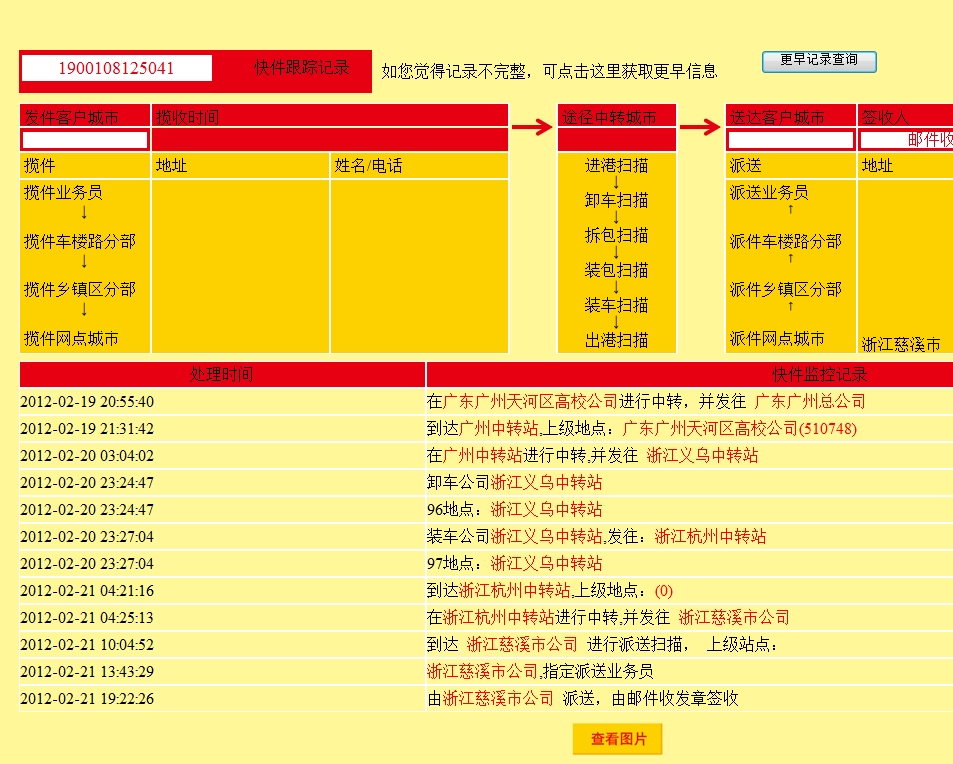
Task: Click the red arrow pointing to 途径中转城市
Action: tap(532, 127)
